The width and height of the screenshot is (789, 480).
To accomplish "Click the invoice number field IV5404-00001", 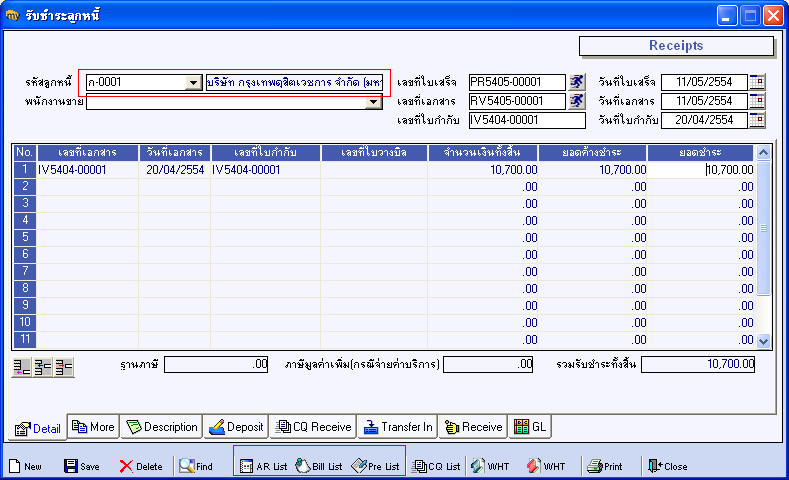I will click(x=526, y=121).
